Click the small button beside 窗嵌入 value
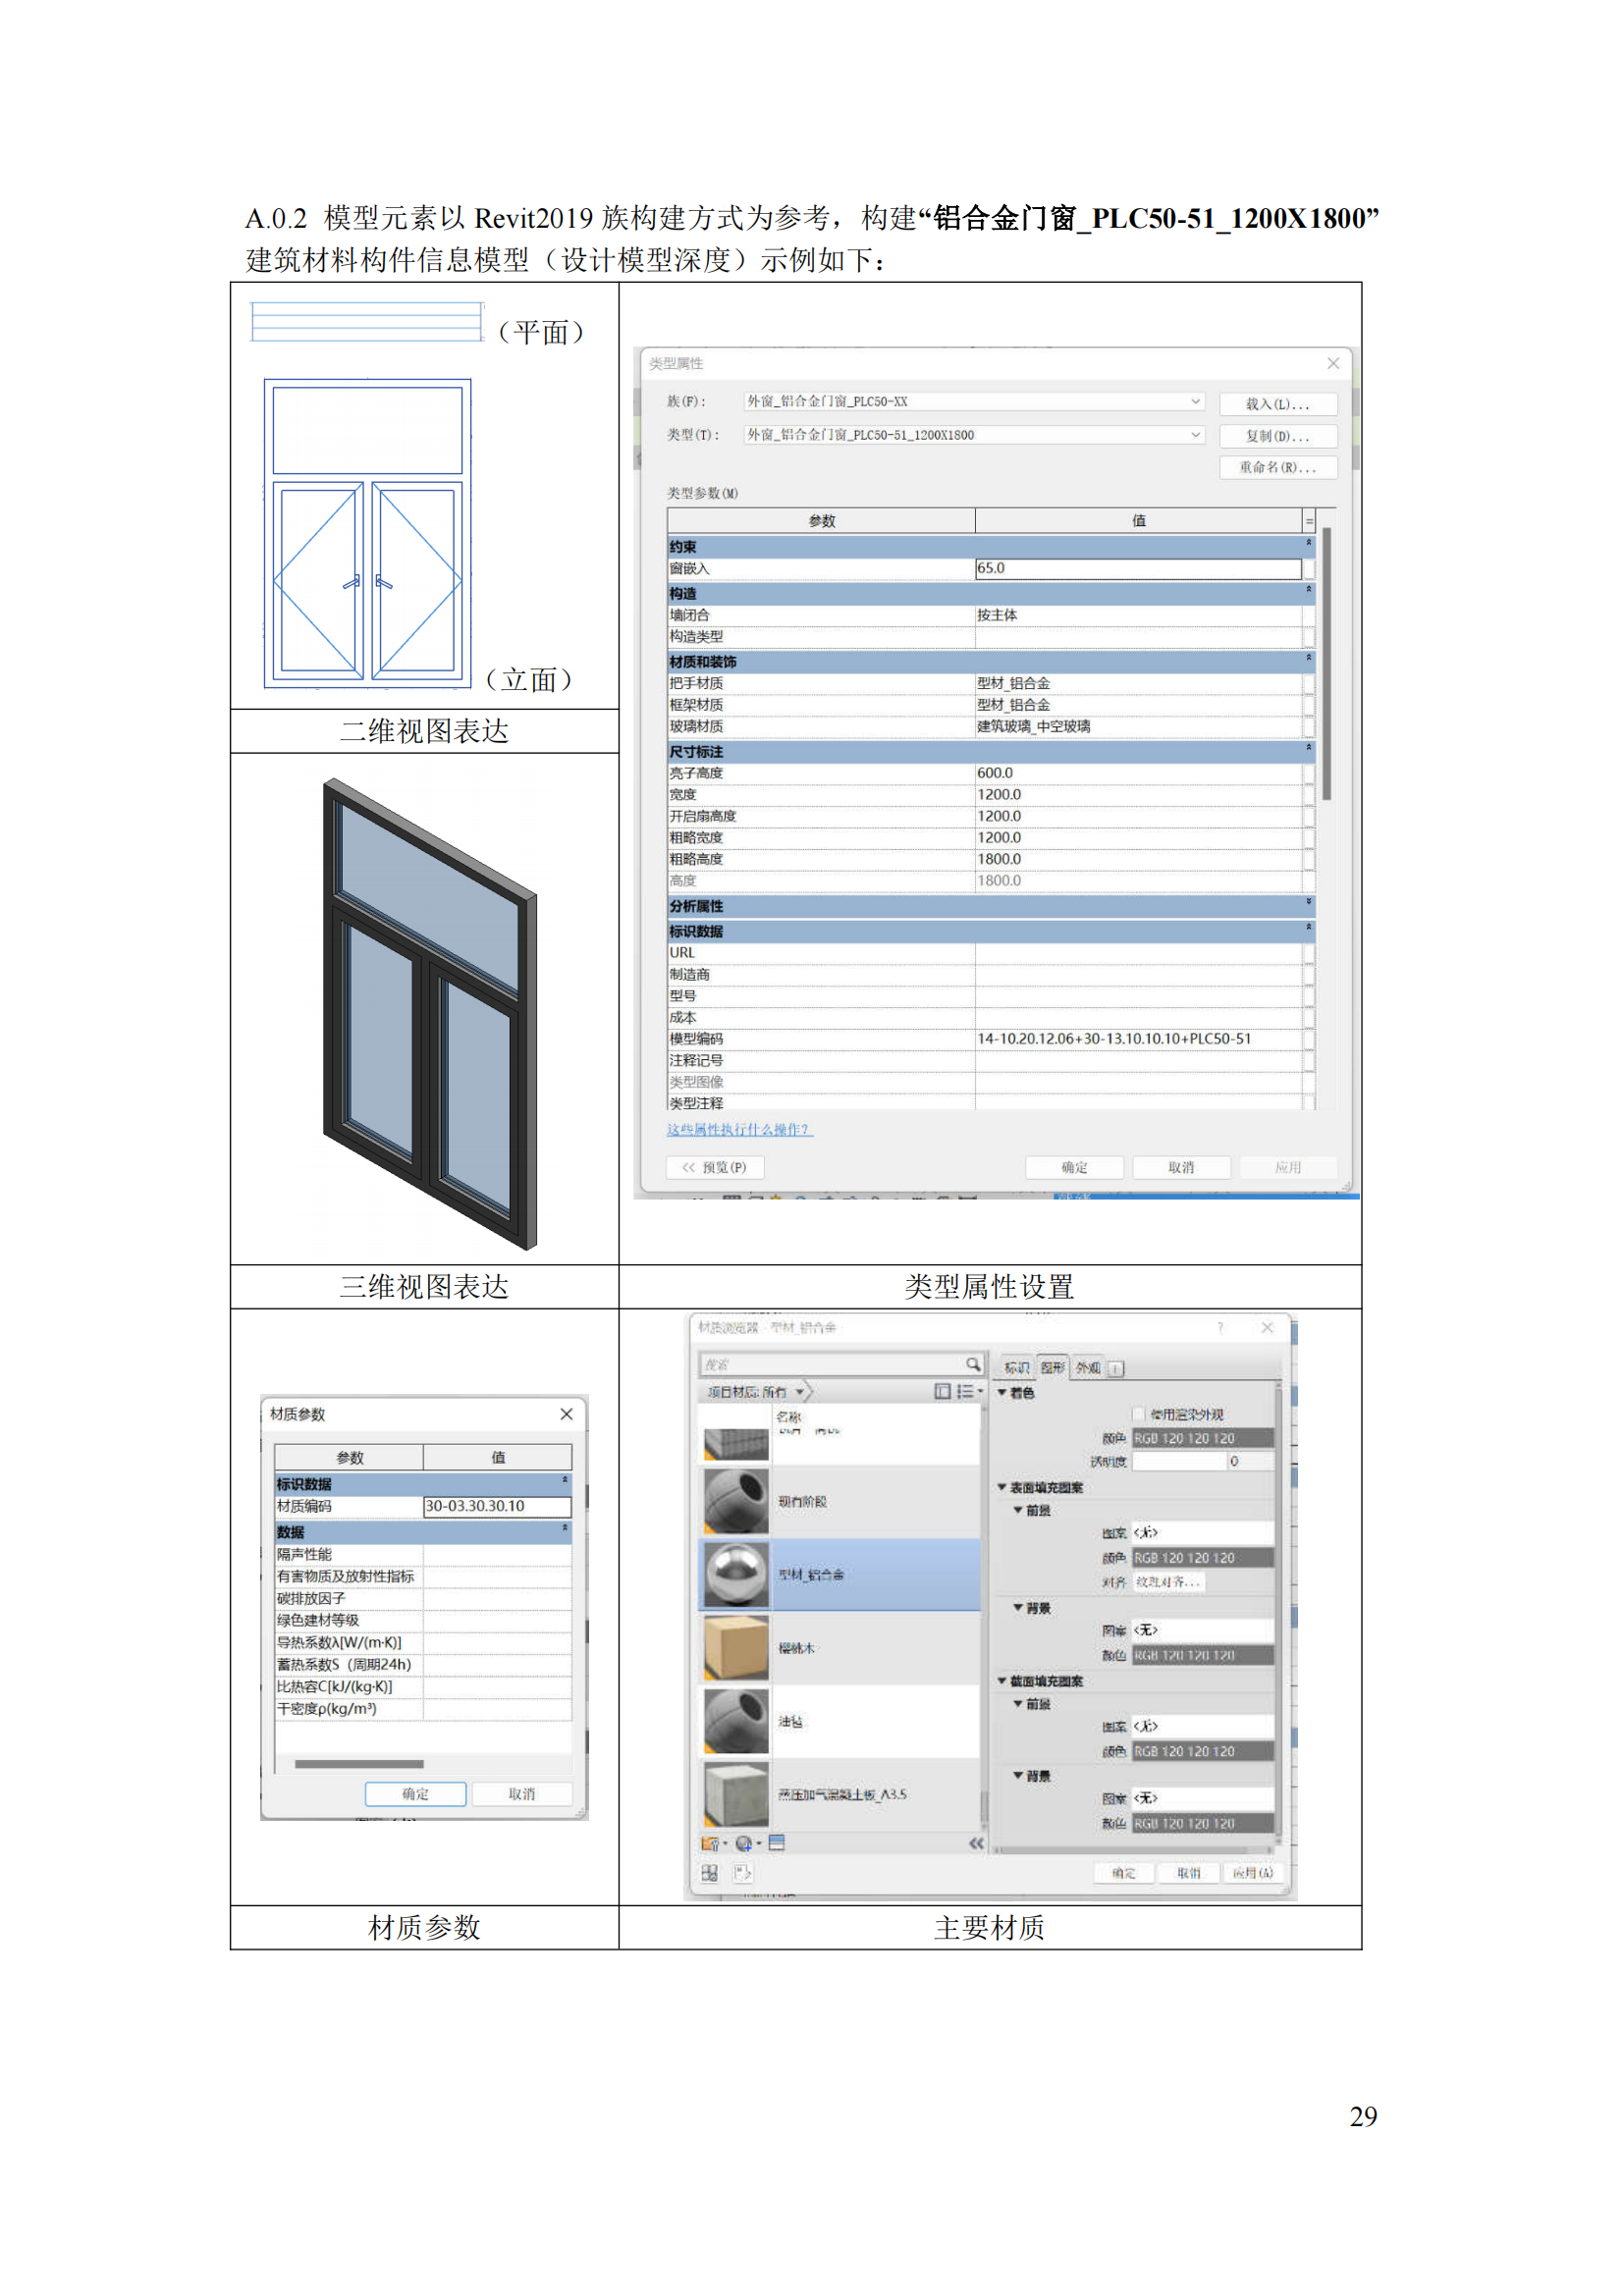 [1308, 568]
